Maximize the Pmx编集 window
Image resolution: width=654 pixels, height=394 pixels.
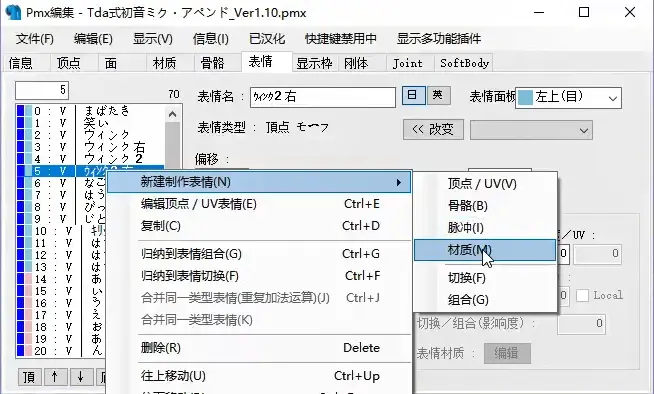(584, 13)
